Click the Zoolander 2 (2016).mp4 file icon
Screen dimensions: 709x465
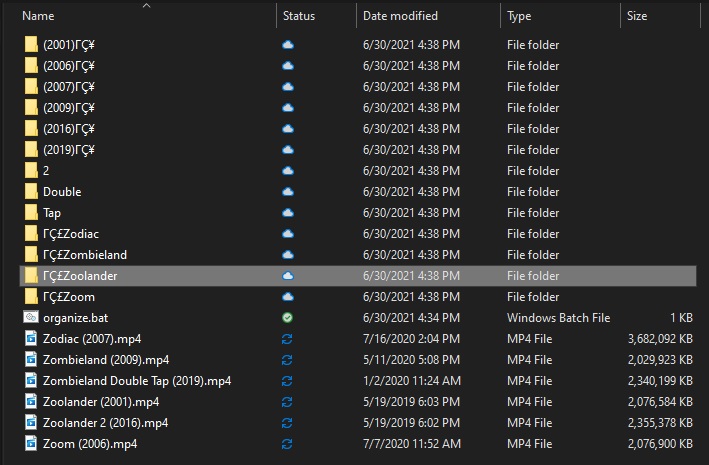click(31, 422)
